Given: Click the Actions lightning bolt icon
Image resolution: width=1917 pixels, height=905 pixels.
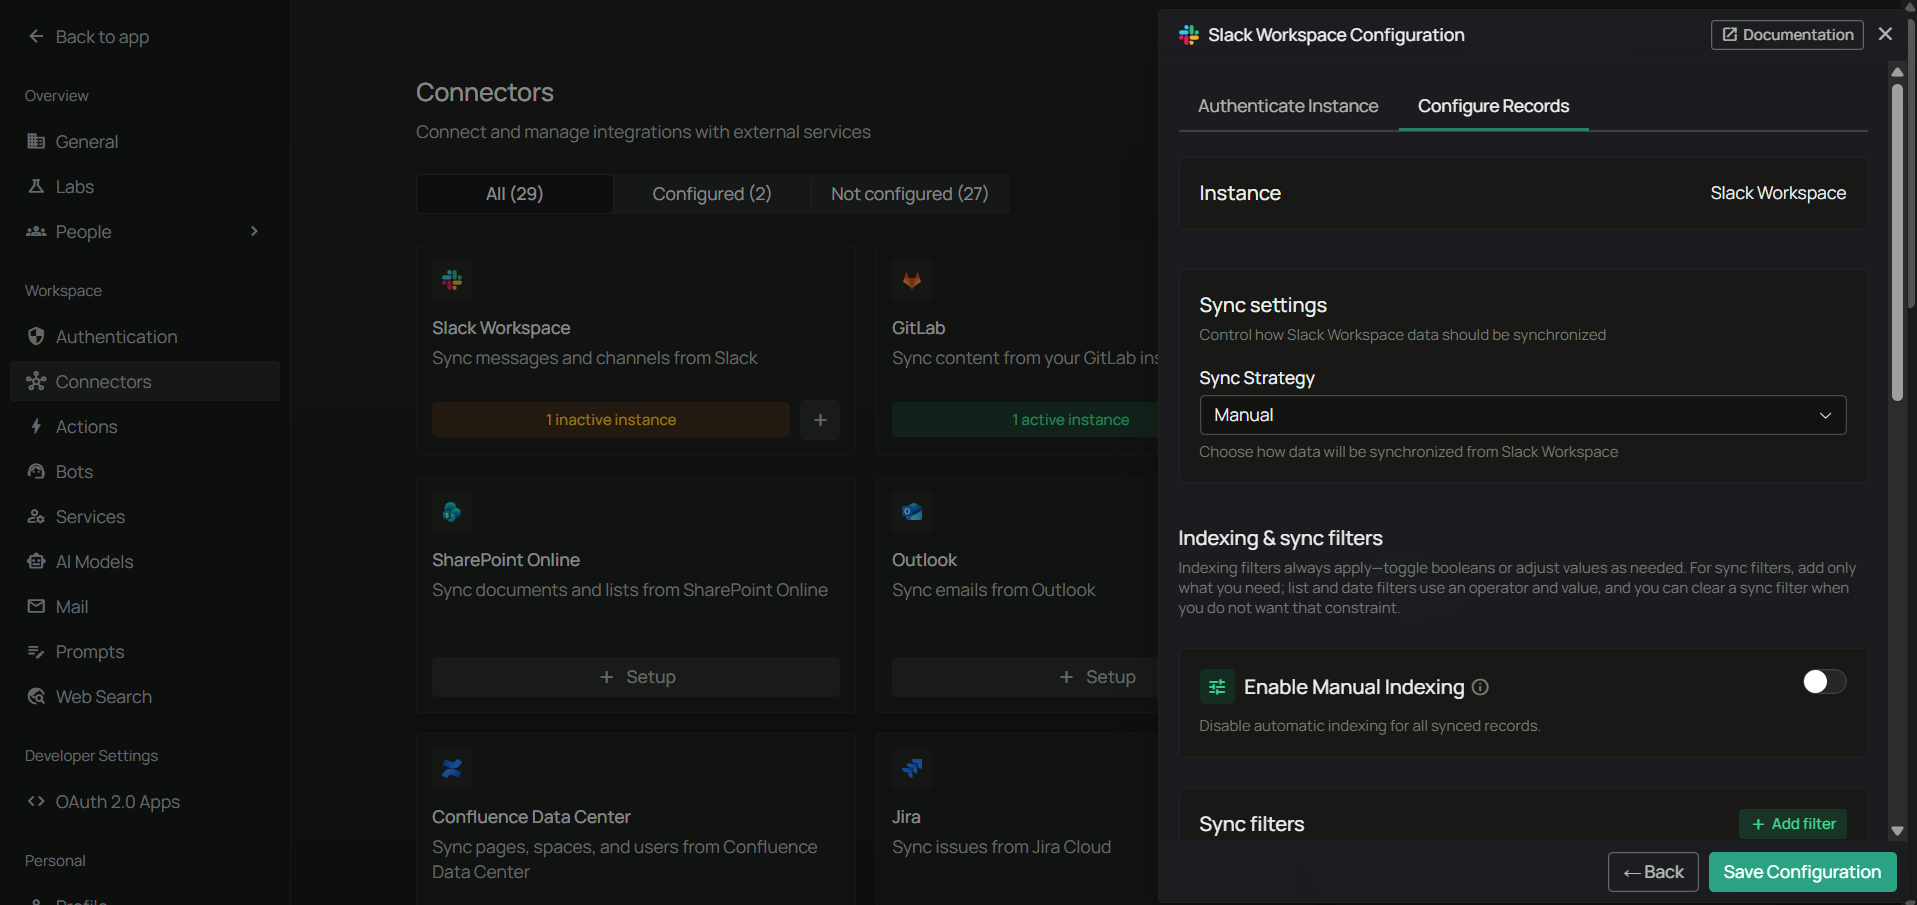Looking at the screenshot, I should [36, 426].
